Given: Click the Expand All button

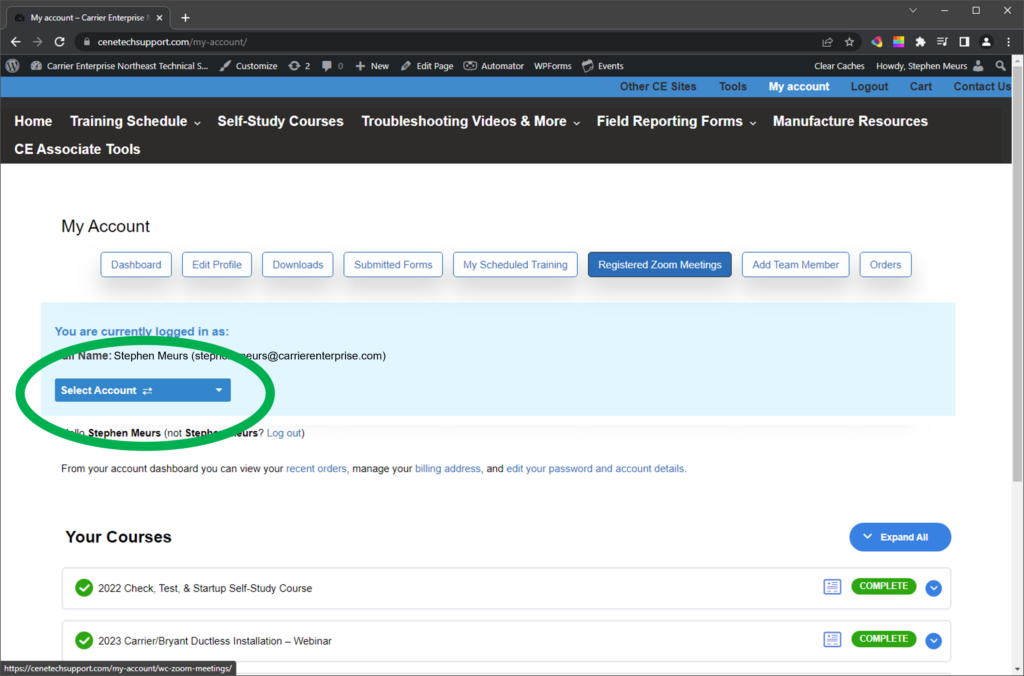Looking at the screenshot, I should click(900, 537).
